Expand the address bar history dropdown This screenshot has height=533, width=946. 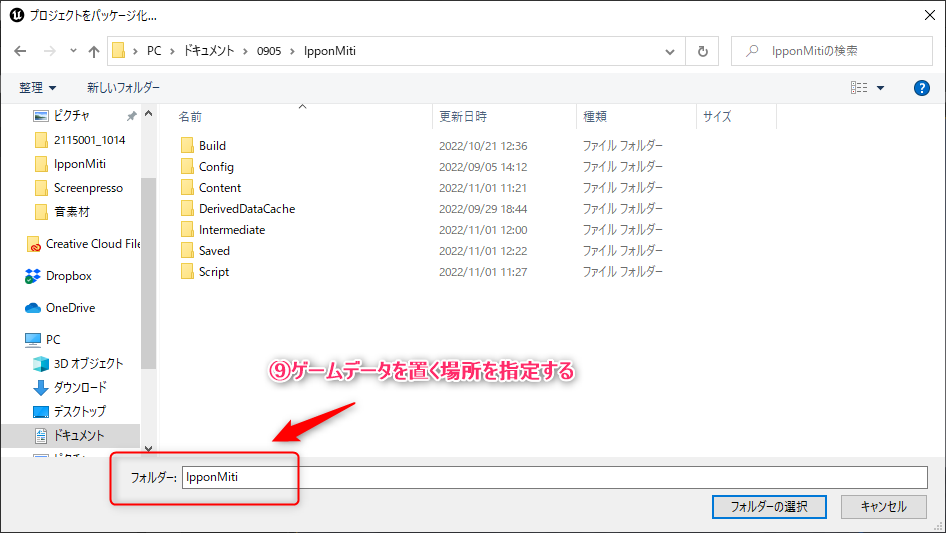coord(672,51)
